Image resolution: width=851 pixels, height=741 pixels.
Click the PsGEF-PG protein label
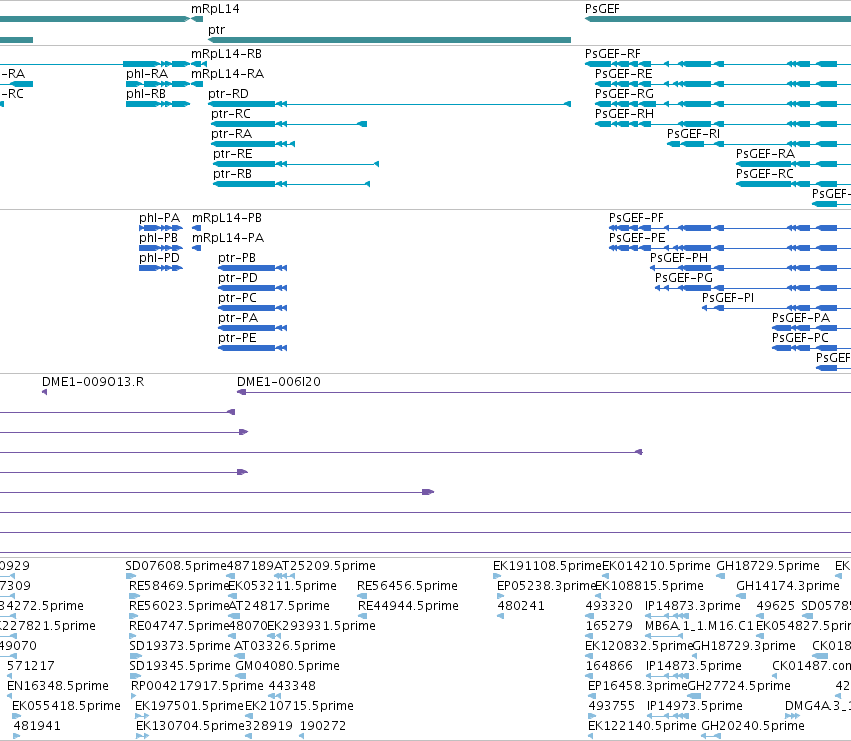coord(684,278)
